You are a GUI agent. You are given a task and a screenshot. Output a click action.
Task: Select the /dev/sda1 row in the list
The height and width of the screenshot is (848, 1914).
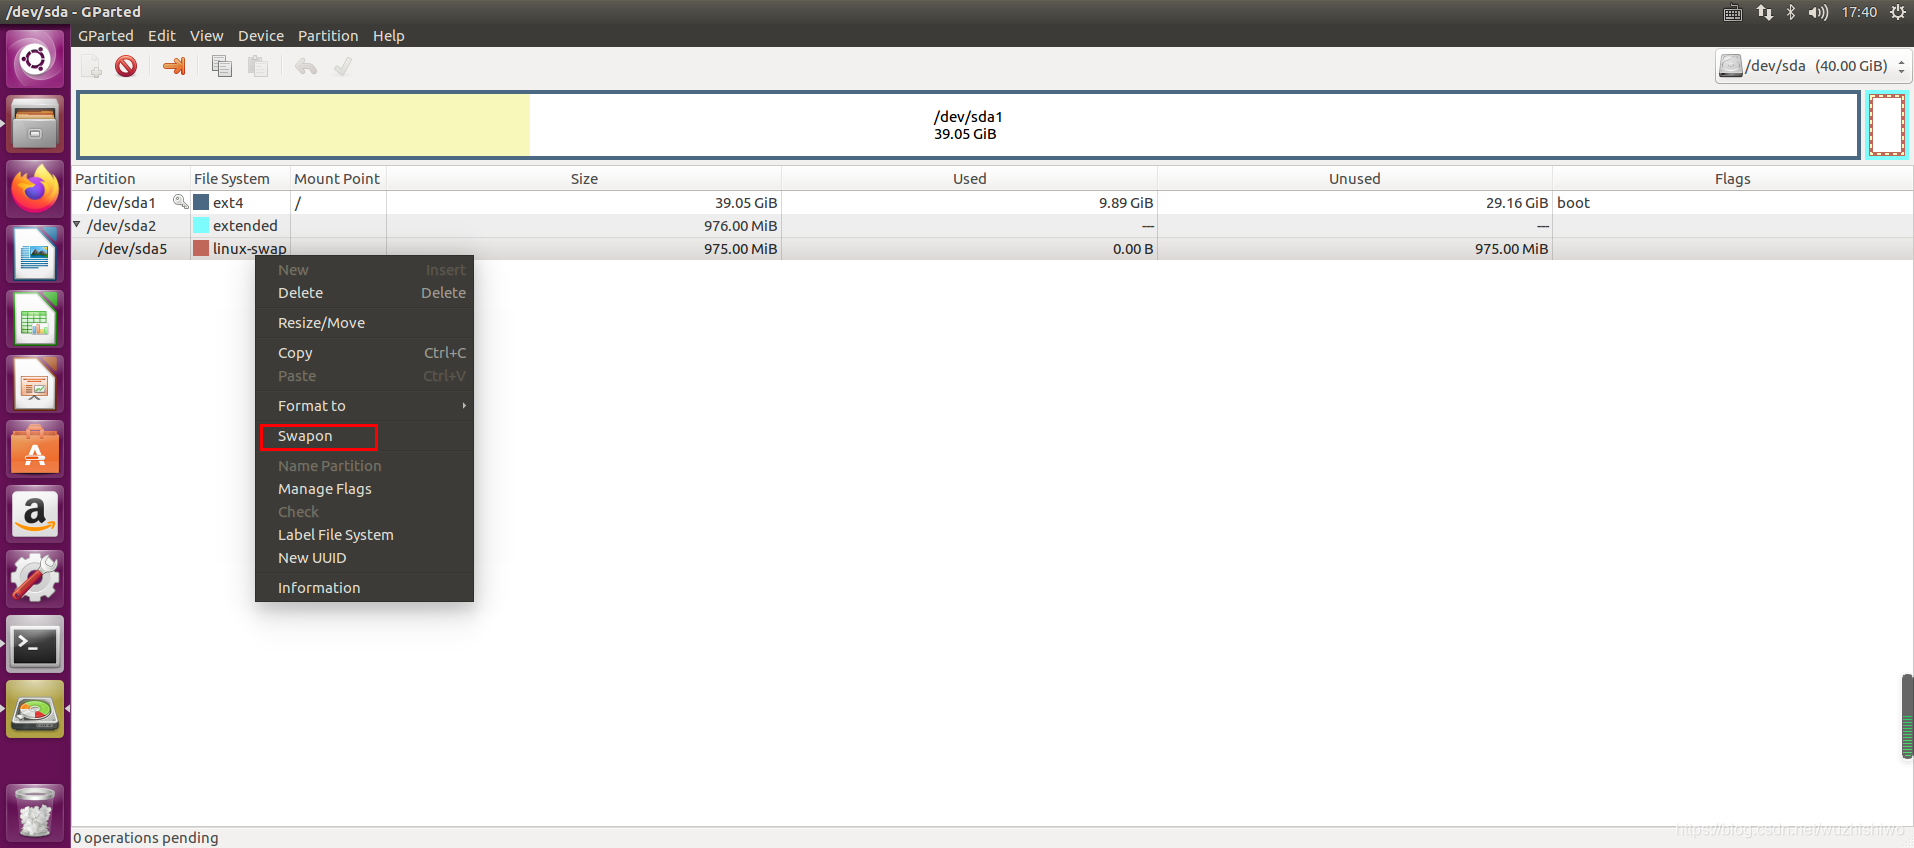point(992,202)
